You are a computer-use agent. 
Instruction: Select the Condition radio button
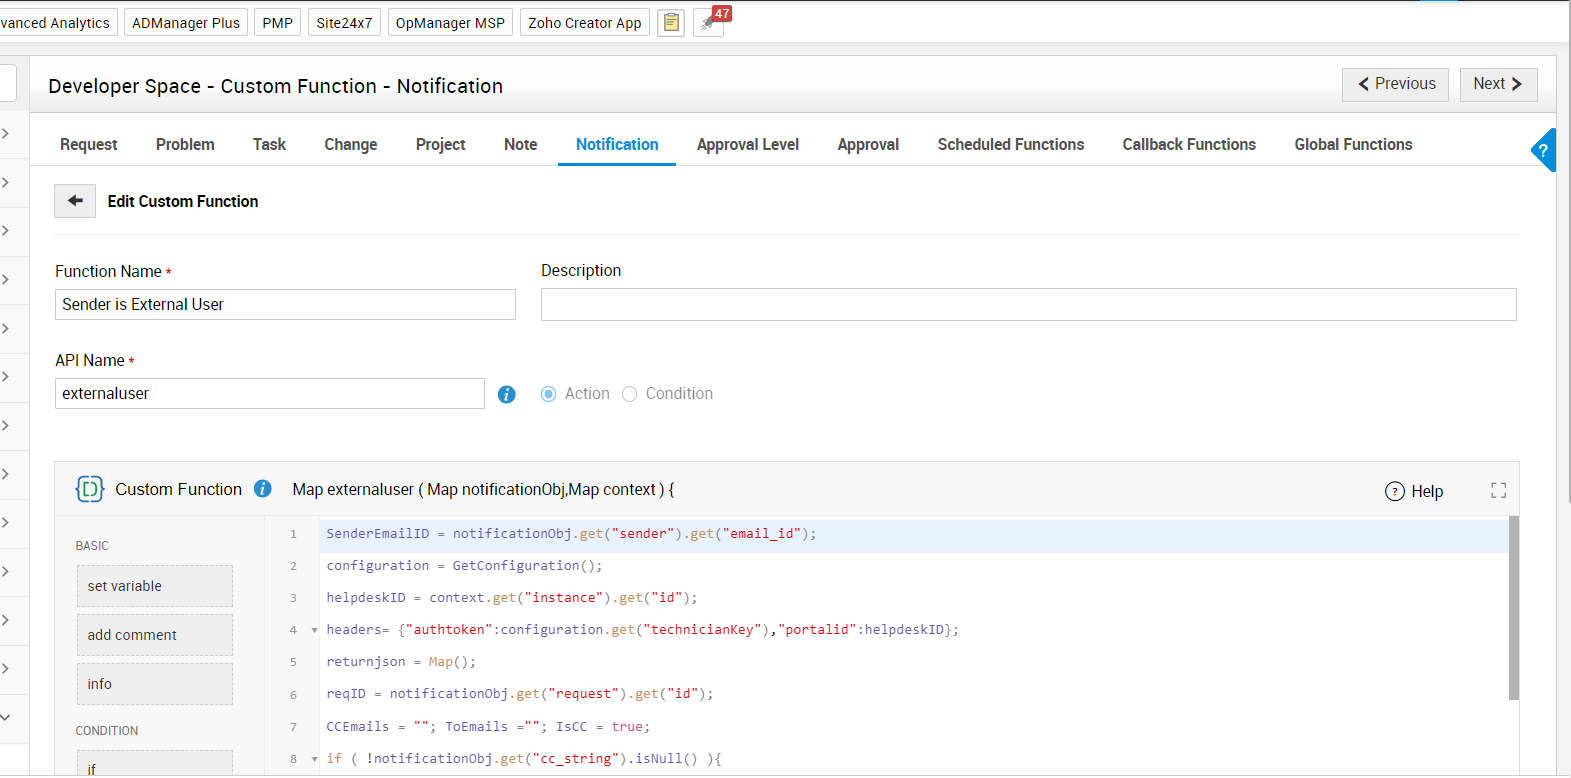coord(630,394)
